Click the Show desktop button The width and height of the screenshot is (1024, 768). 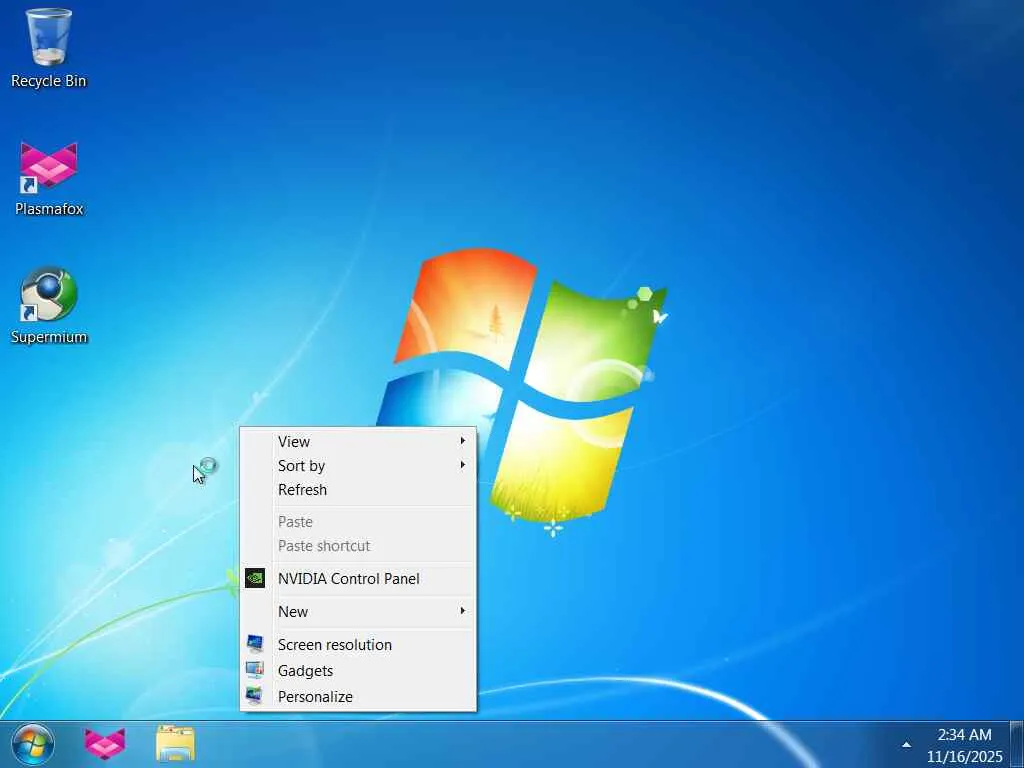point(1017,744)
